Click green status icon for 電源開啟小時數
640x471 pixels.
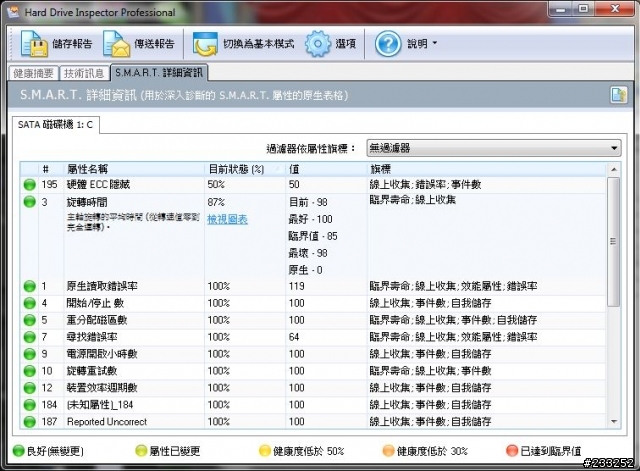pos(29,354)
